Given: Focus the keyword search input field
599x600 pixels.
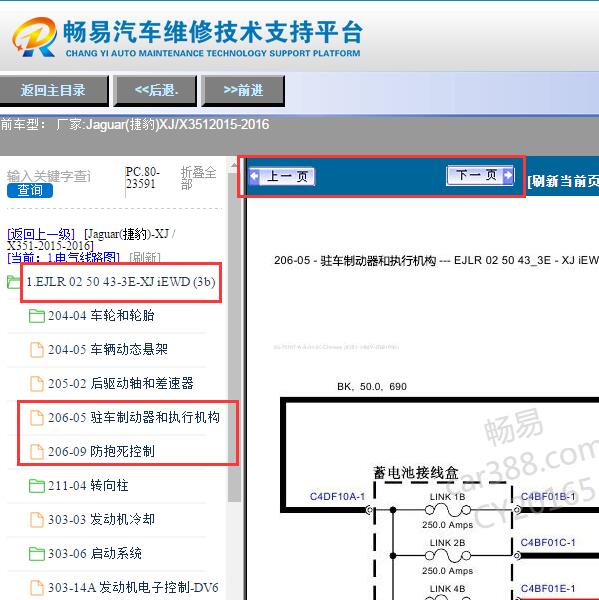Looking at the screenshot, I should [x=49, y=176].
